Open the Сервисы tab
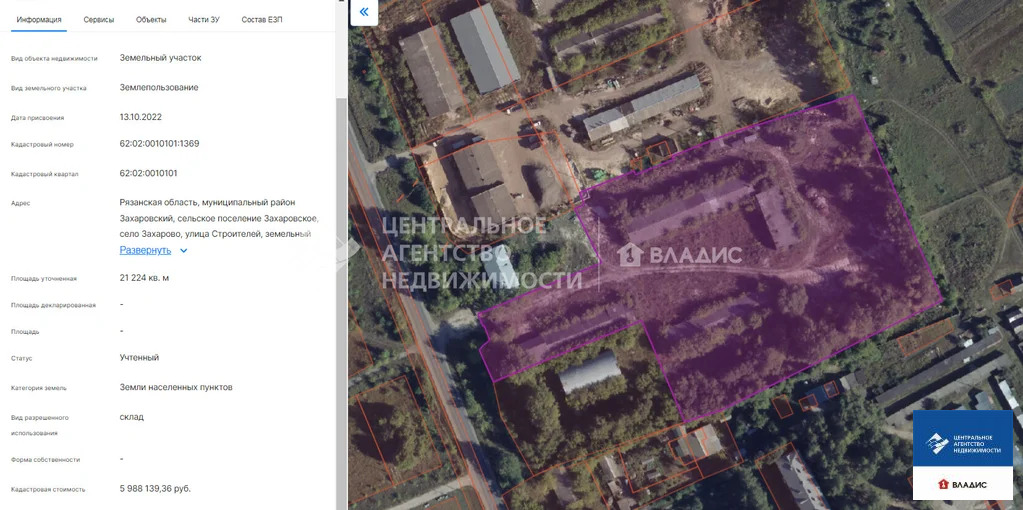 click(x=99, y=20)
